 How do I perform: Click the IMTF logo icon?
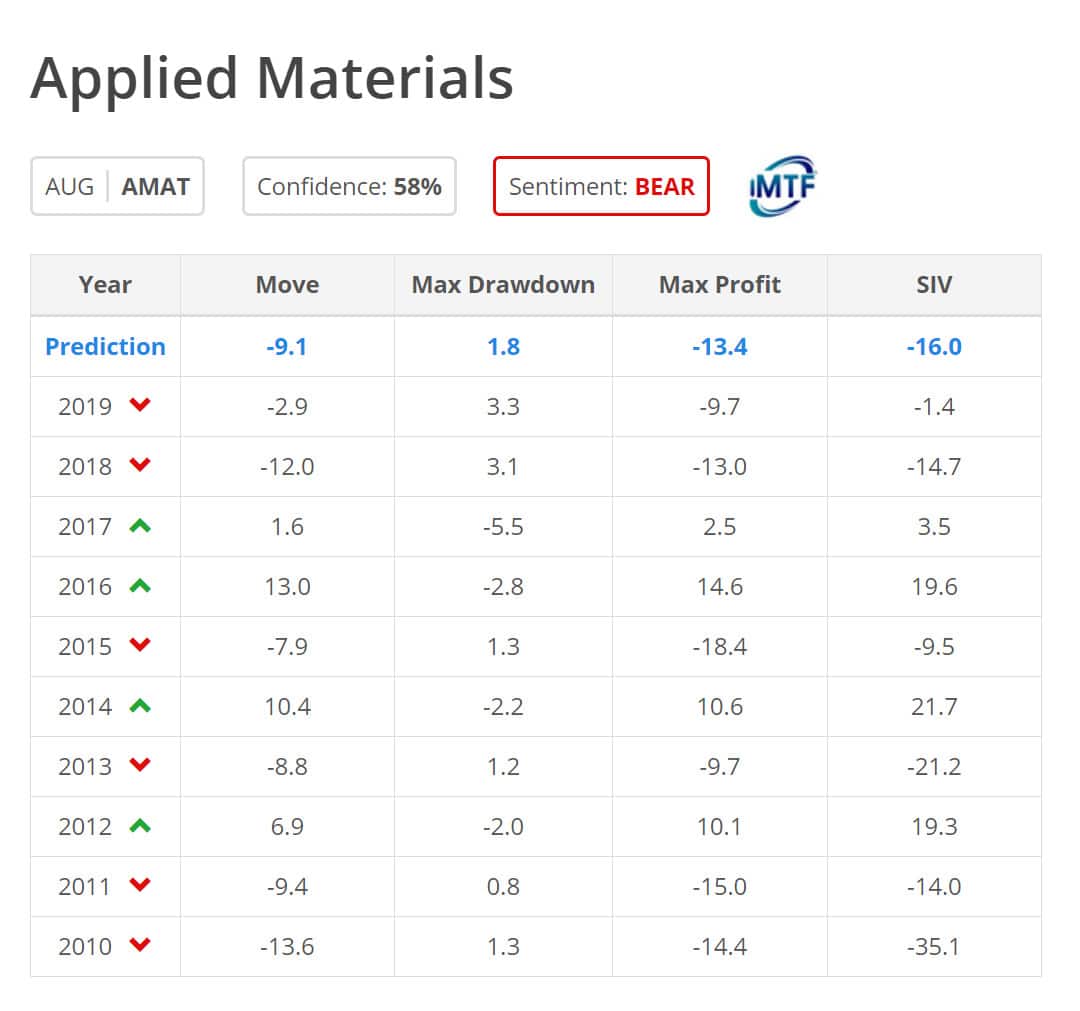[x=782, y=185]
